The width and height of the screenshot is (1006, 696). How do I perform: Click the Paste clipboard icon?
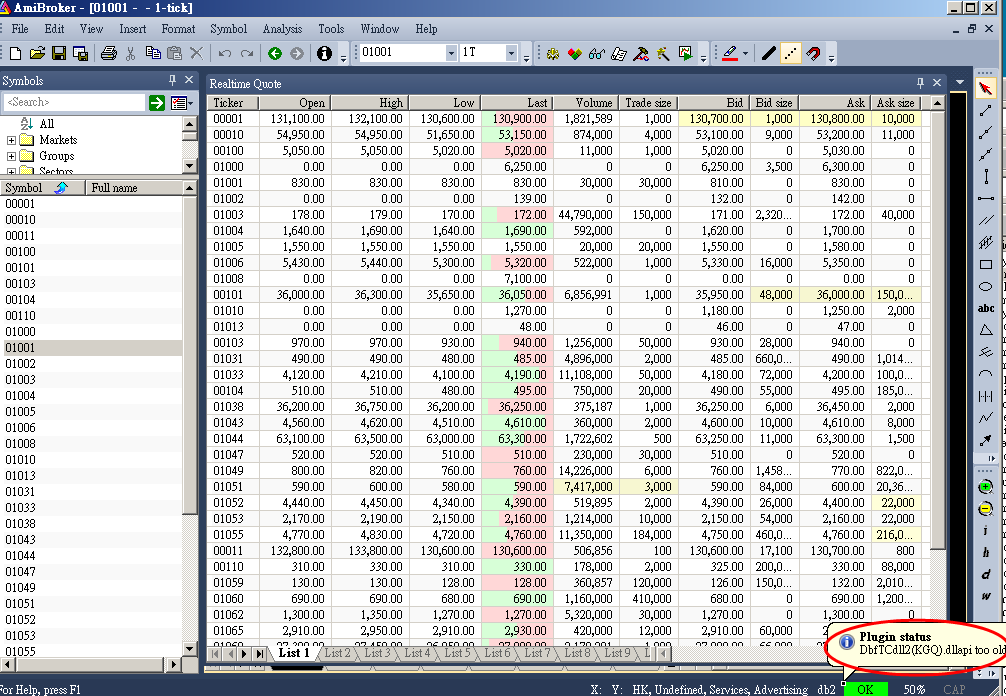point(175,53)
